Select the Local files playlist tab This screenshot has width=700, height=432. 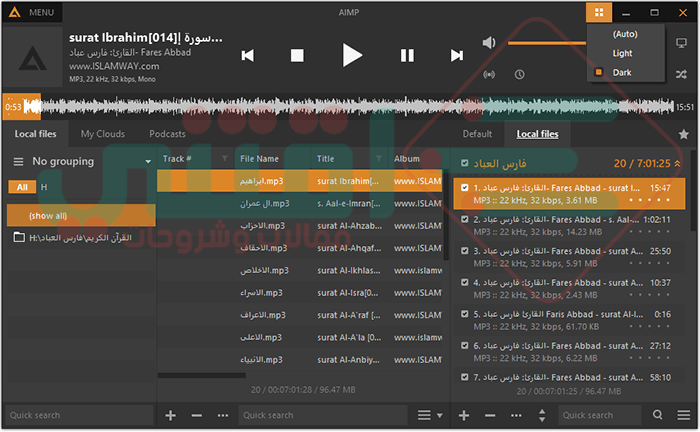click(x=538, y=134)
